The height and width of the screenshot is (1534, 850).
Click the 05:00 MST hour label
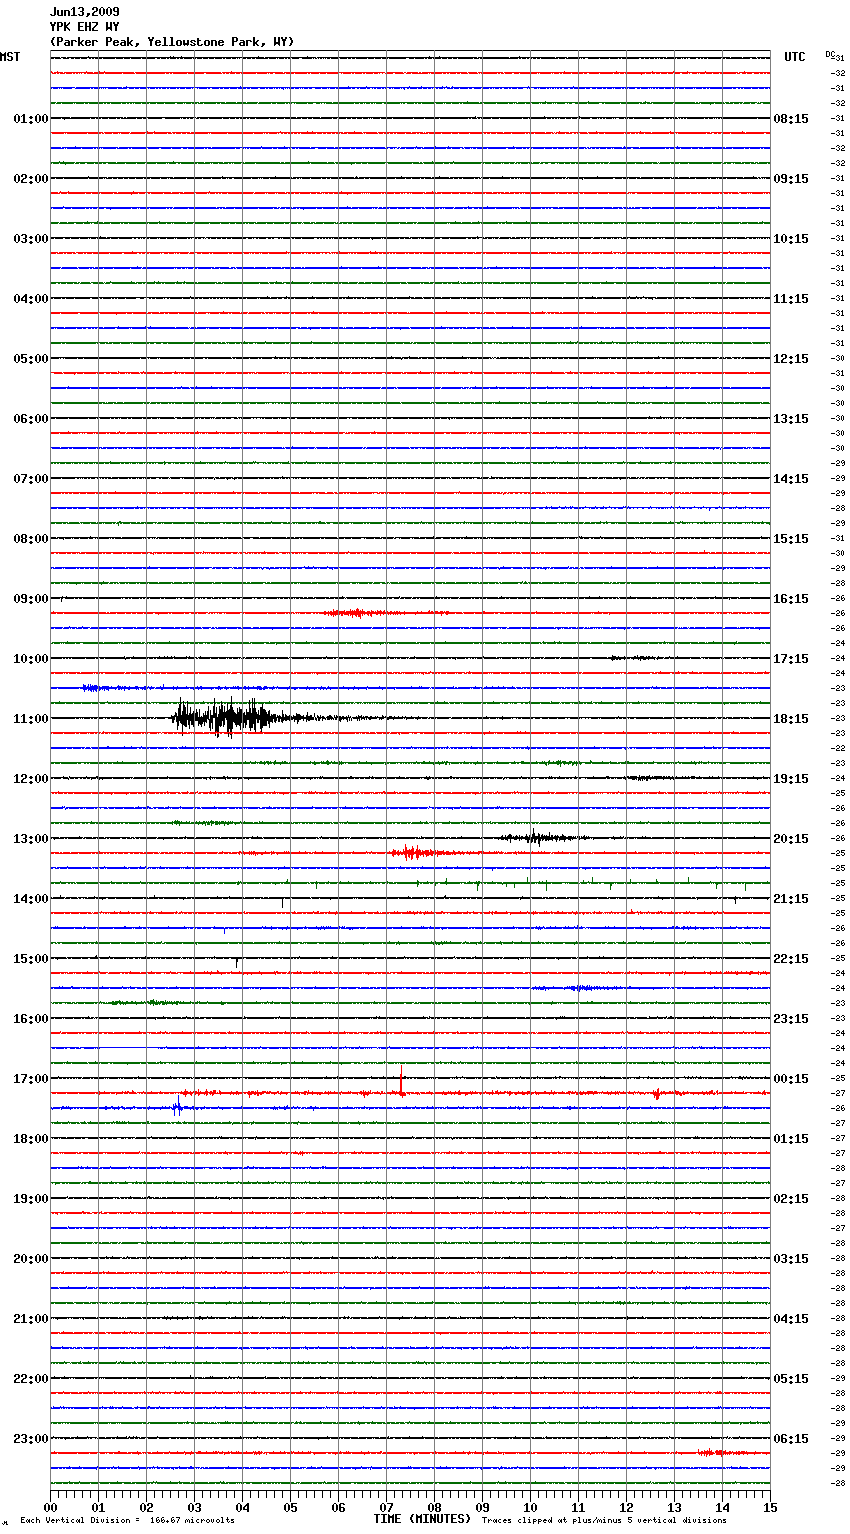(31, 359)
